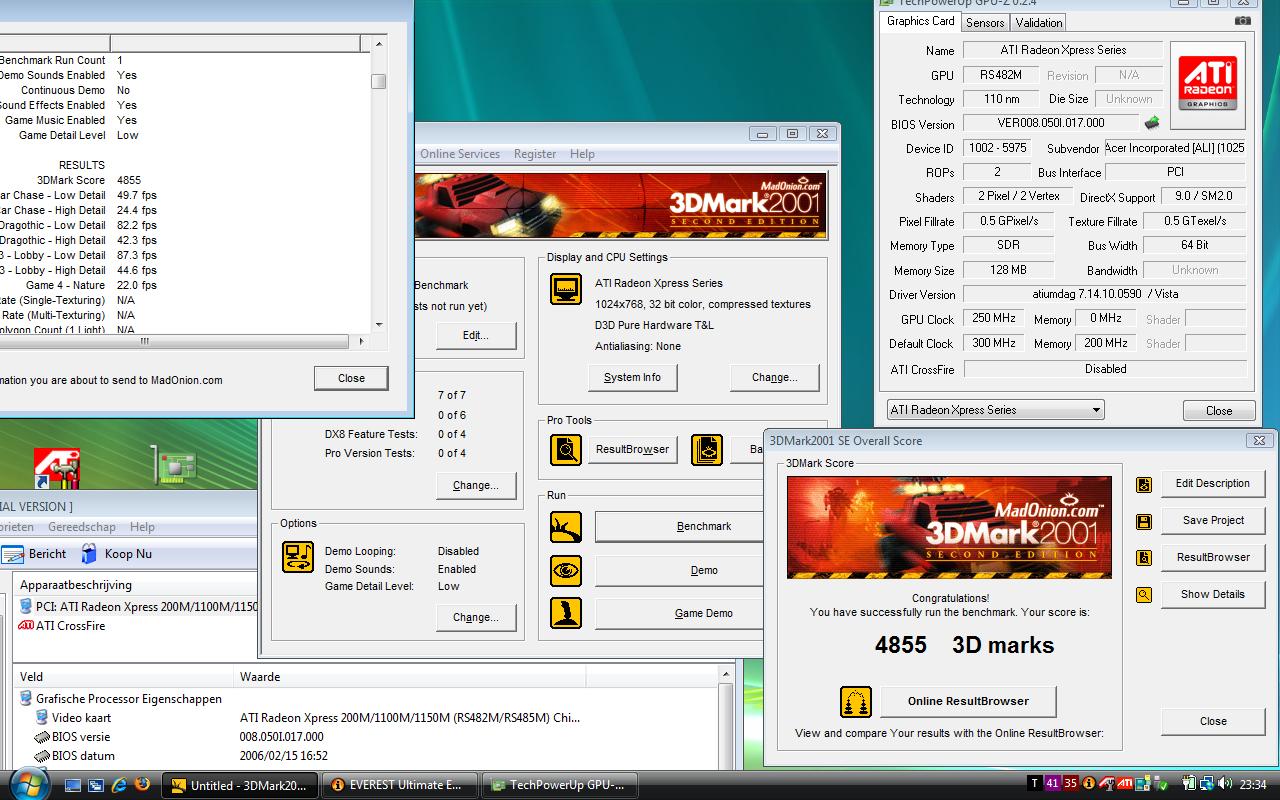
Task: Click the Bericht report icon in EVEREST
Action: point(13,554)
